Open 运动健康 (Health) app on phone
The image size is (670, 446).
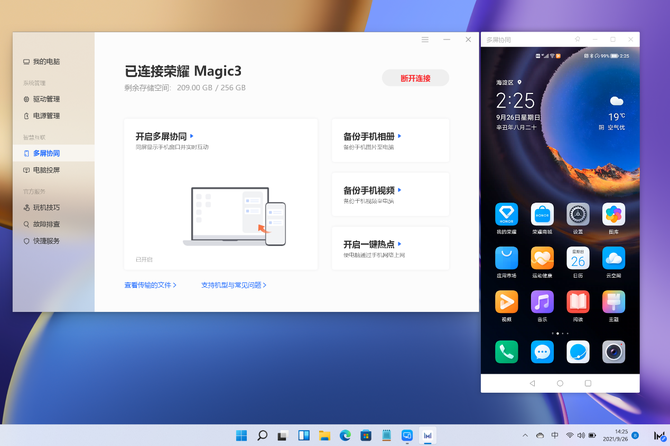(542, 258)
